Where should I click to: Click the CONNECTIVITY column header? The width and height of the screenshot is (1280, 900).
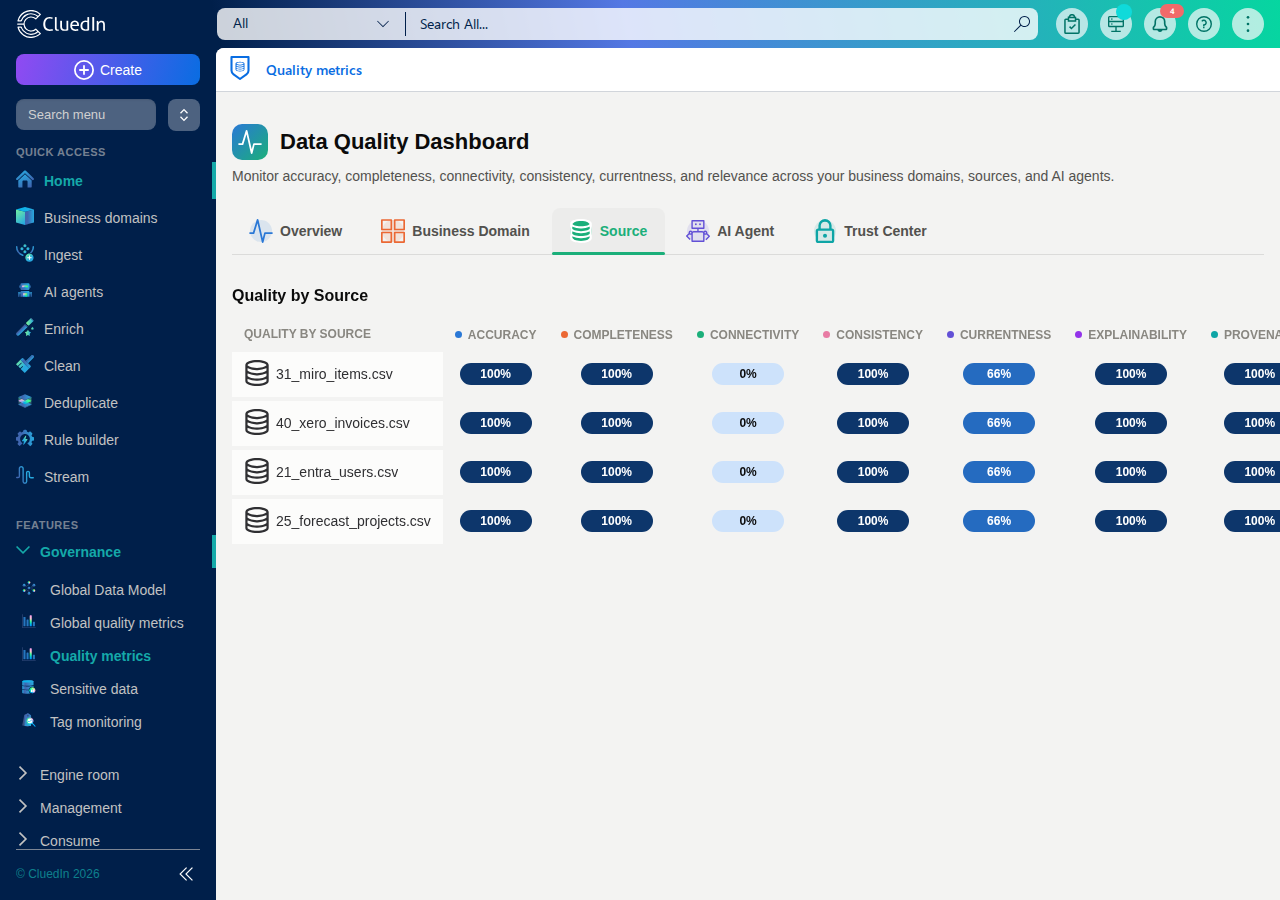click(x=748, y=335)
